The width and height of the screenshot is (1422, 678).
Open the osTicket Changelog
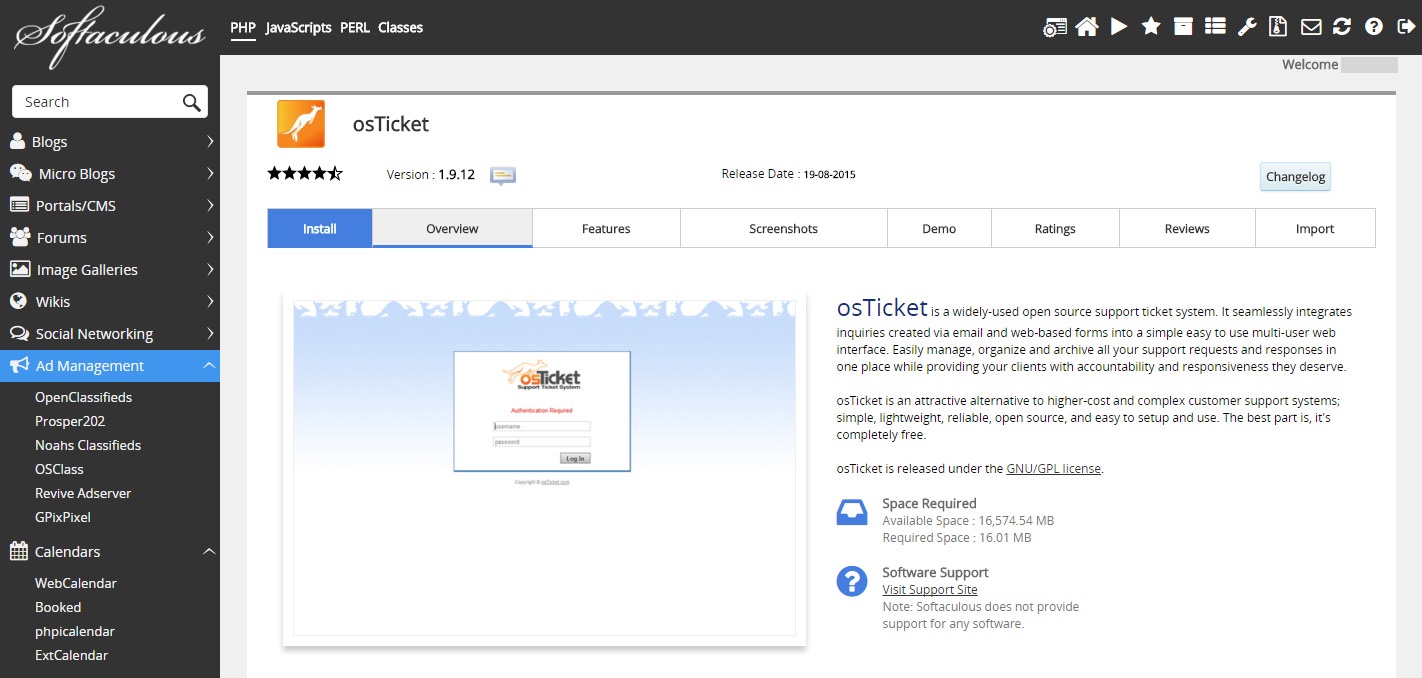click(1295, 176)
